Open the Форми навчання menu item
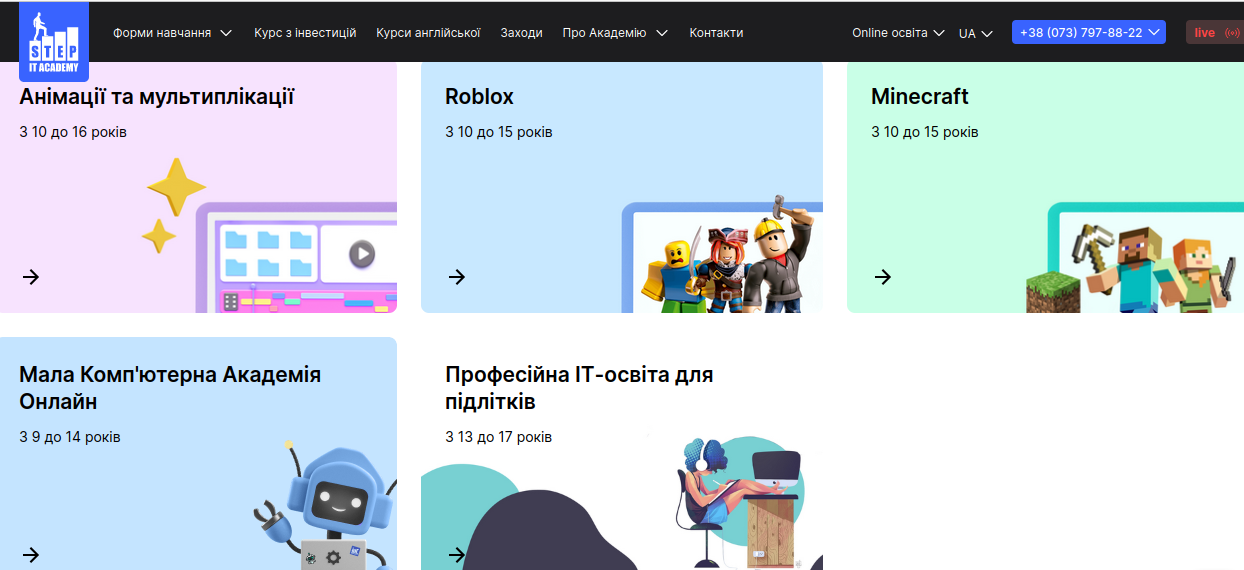This screenshot has width=1244, height=570. 162,33
